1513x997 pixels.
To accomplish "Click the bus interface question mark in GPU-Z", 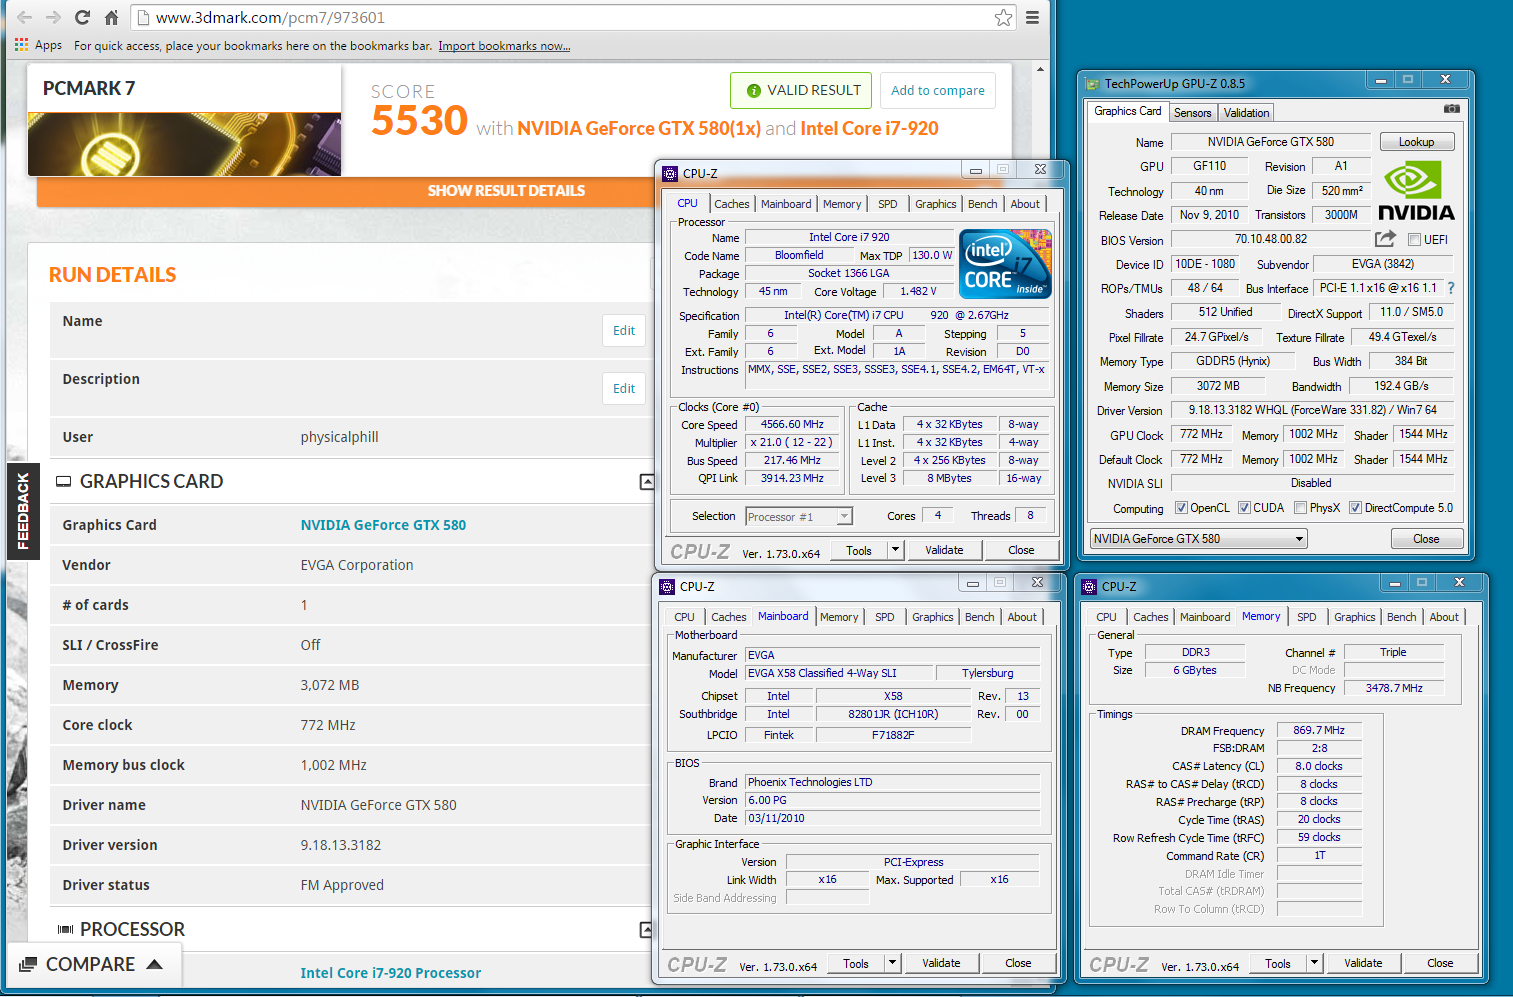I will pyautogui.click(x=1450, y=288).
